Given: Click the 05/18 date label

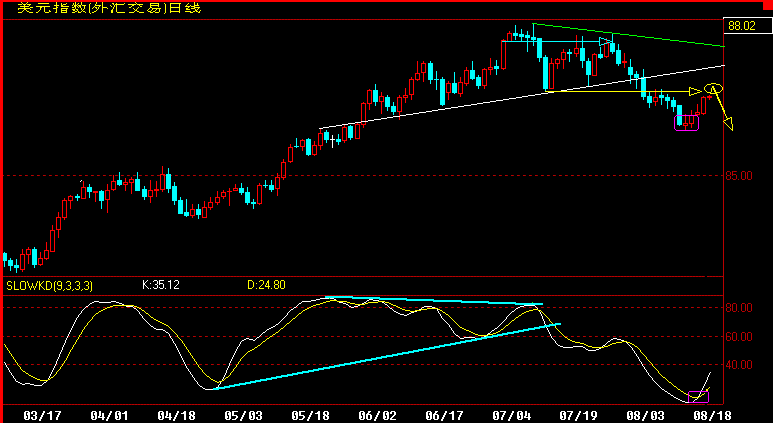Looking at the screenshot, I should 310,415.
